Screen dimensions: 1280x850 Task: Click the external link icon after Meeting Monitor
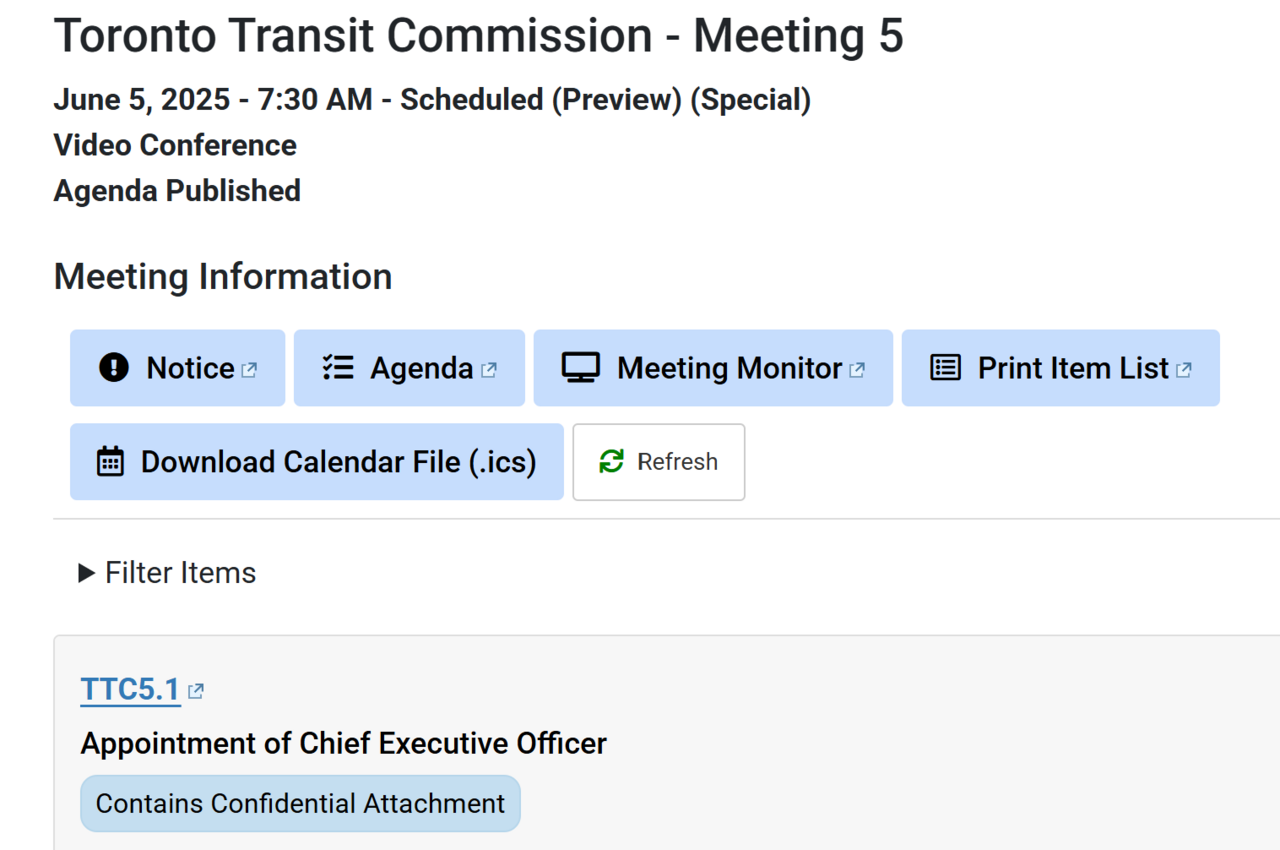(x=857, y=370)
